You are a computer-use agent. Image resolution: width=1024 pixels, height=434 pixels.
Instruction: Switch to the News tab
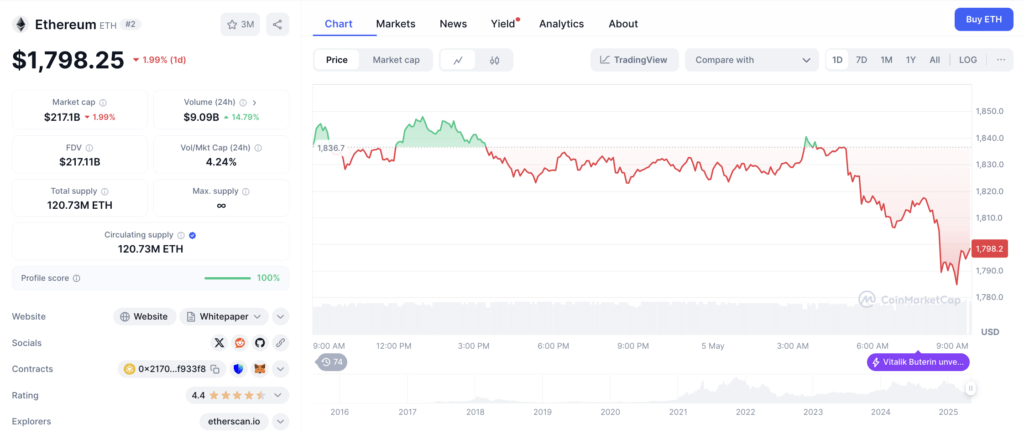pyautogui.click(x=453, y=23)
